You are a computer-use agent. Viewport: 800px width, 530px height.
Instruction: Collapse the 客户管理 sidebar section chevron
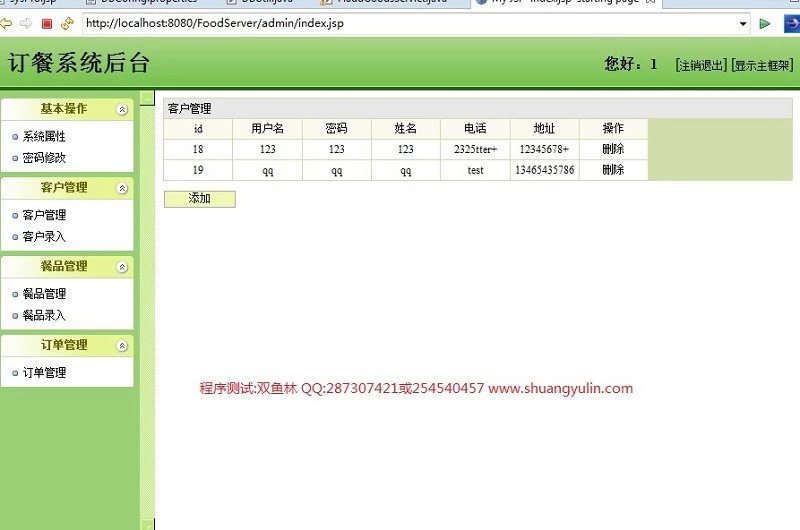(122, 188)
